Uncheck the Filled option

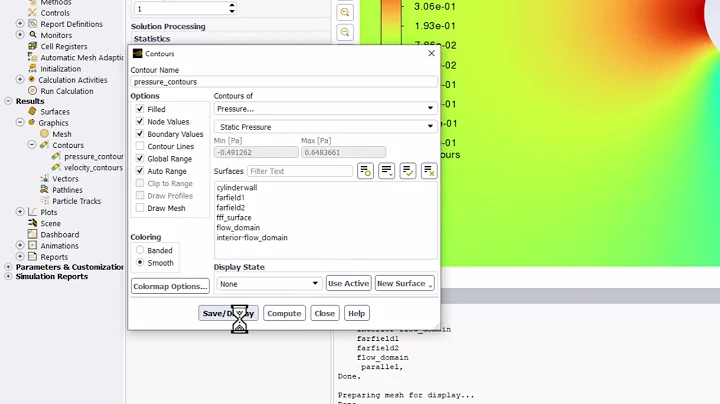[x=140, y=109]
